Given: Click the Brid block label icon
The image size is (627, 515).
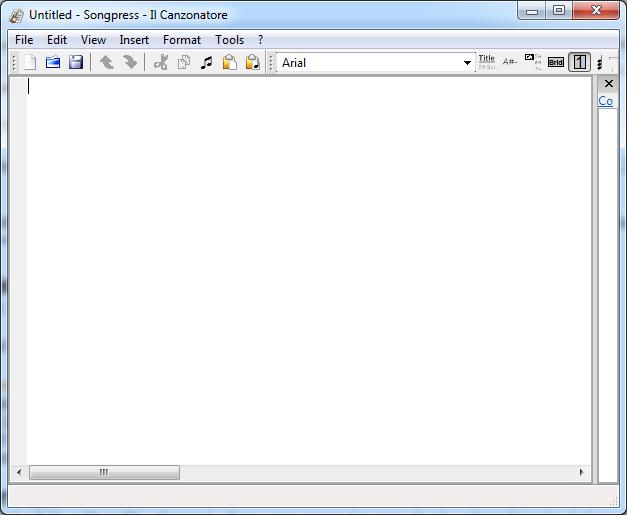Looking at the screenshot, I should pos(556,62).
